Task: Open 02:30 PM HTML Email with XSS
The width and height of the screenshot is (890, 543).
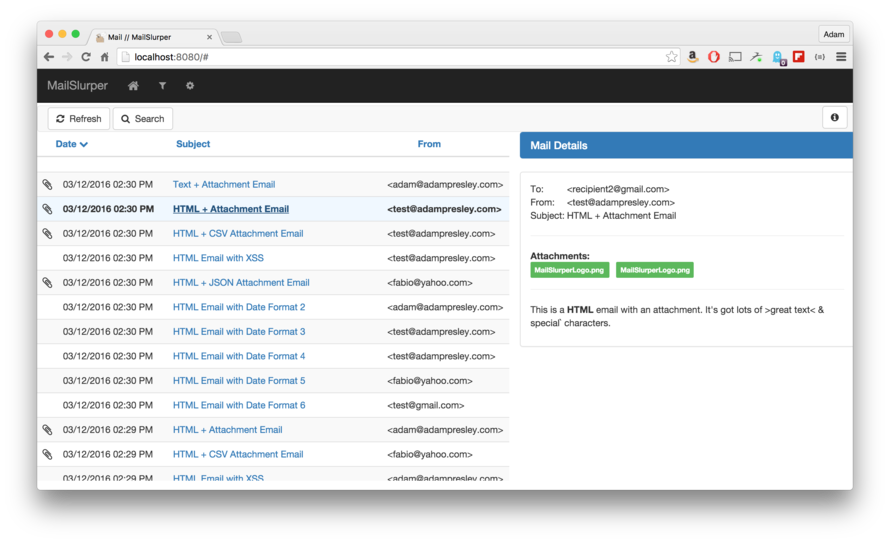Action: tap(218, 258)
